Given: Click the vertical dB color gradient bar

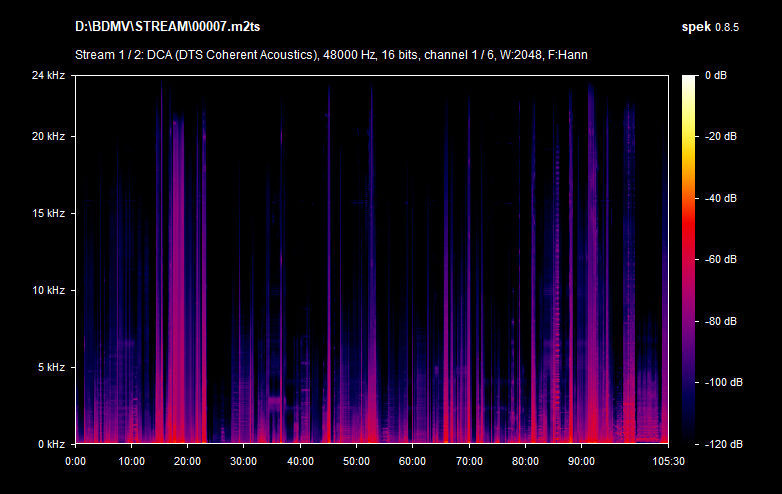Looking at the screenshot, I should 689,259.
